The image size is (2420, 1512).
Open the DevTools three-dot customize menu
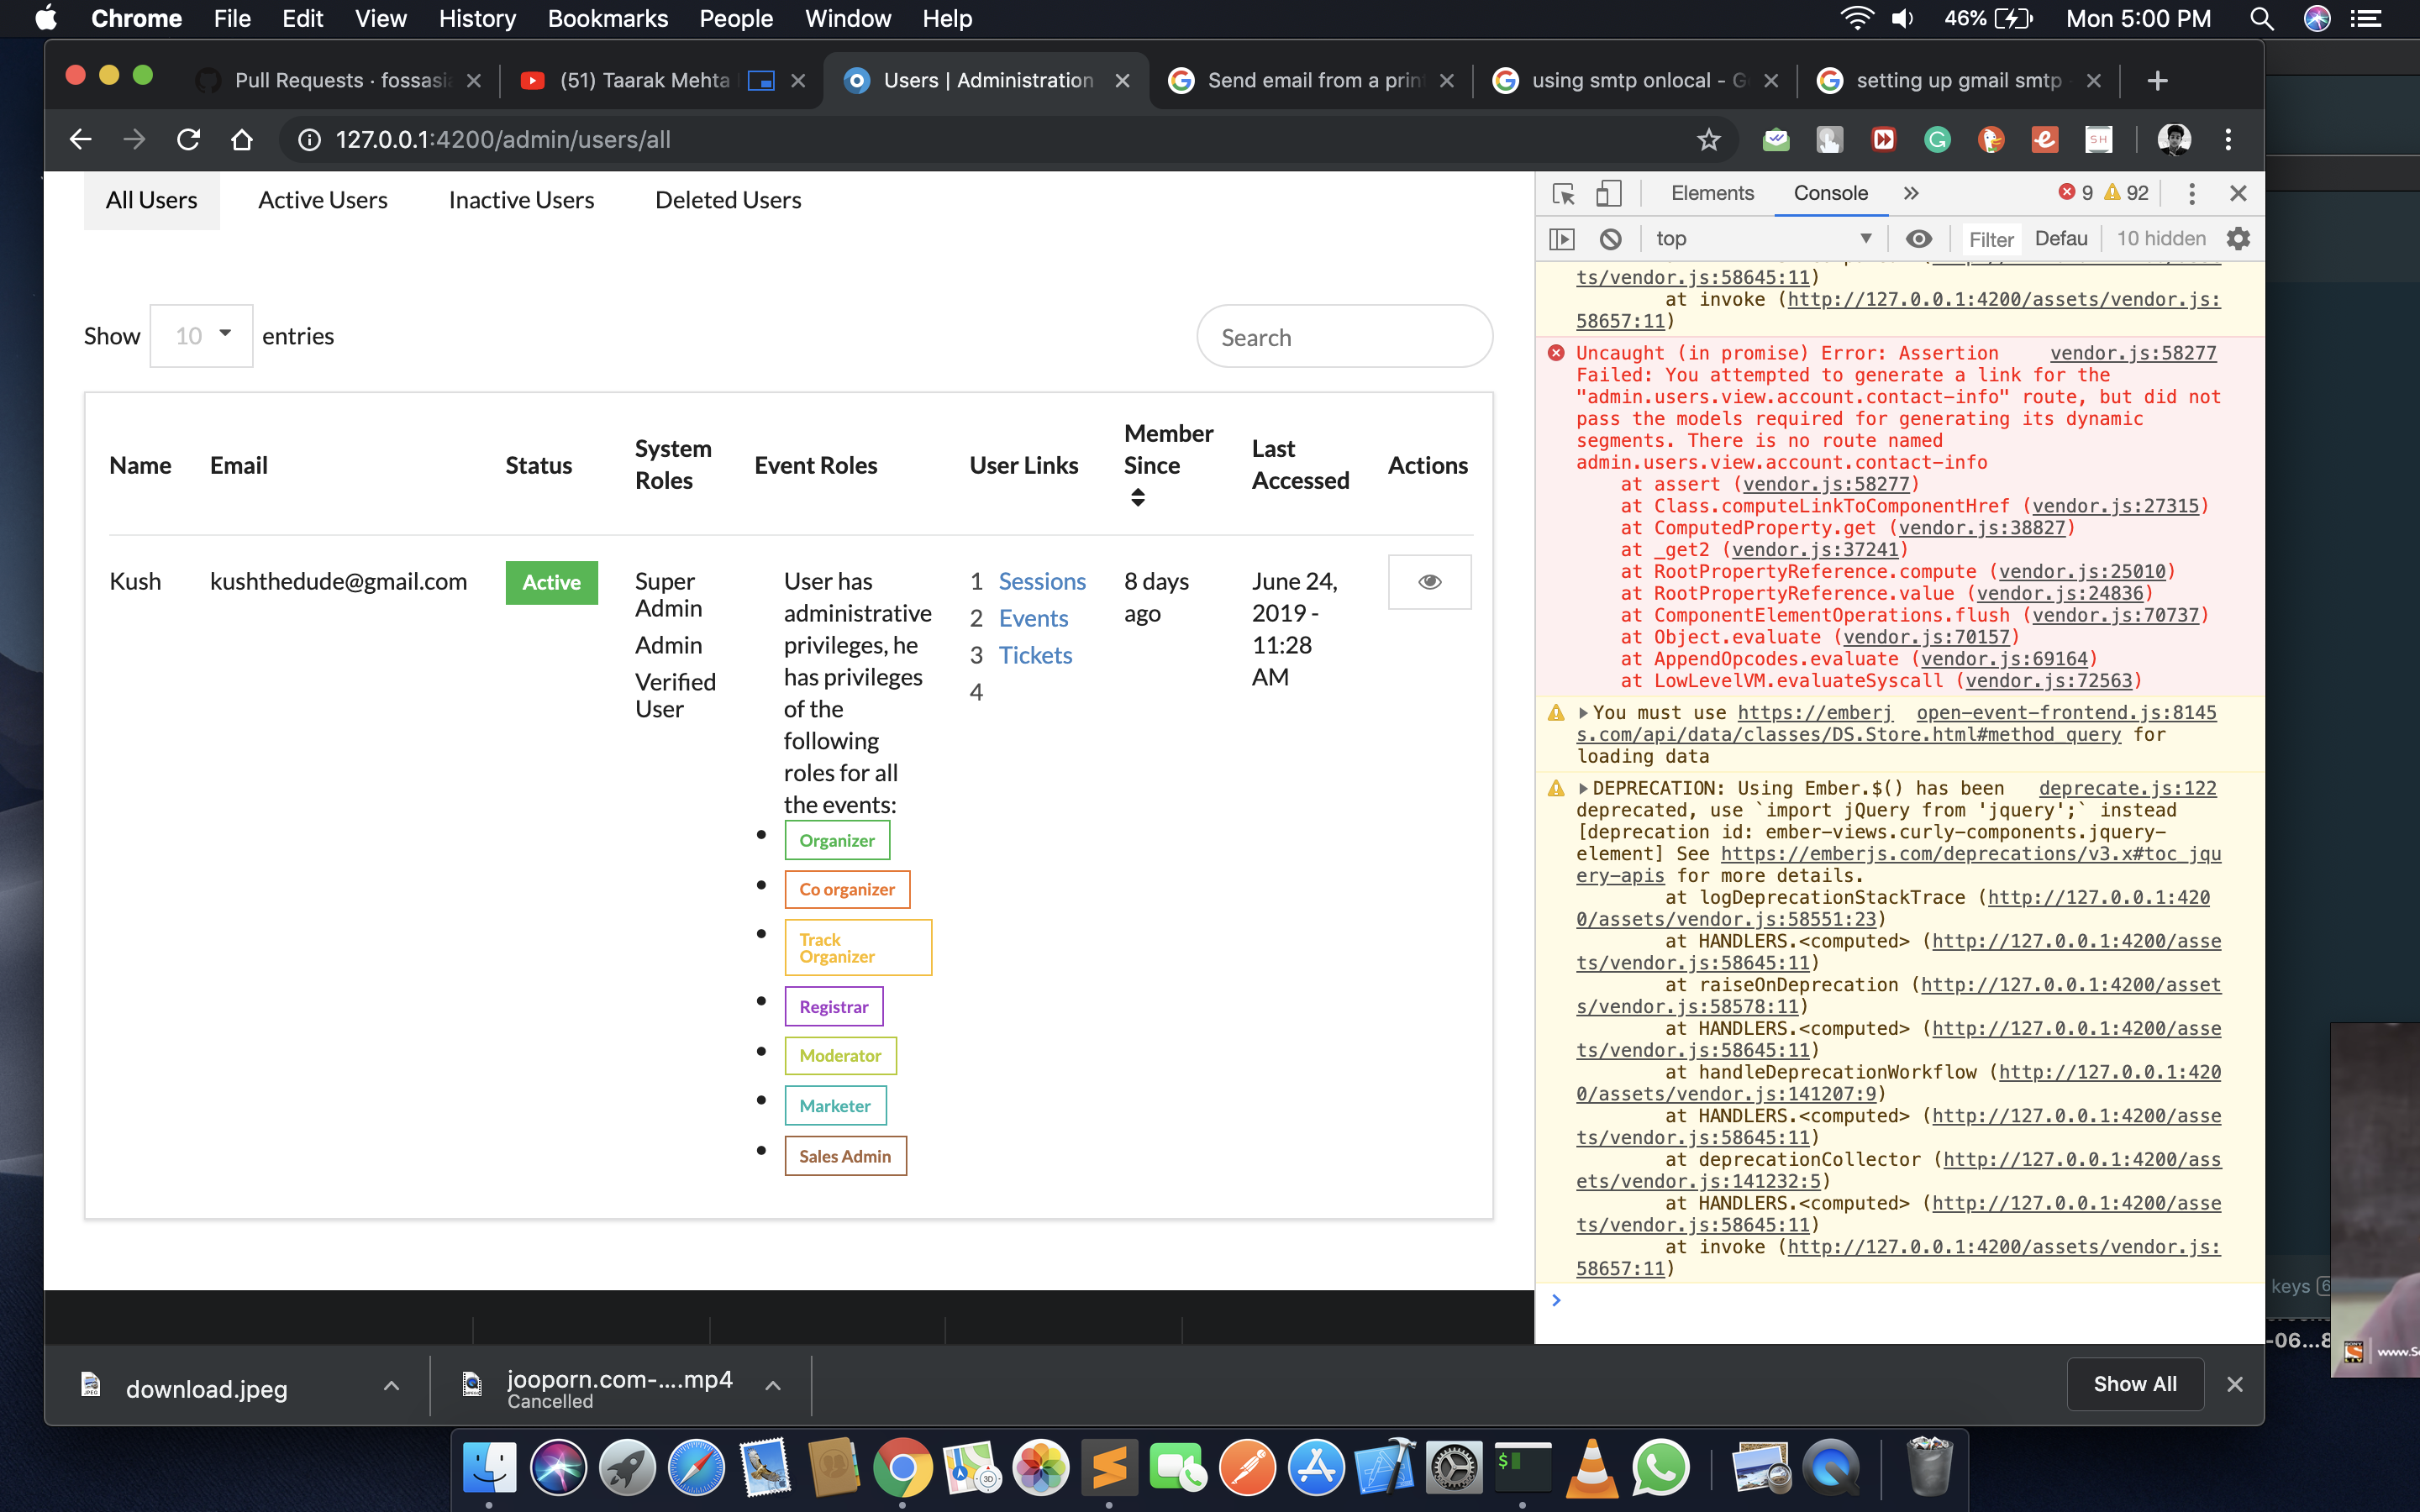2191,194
